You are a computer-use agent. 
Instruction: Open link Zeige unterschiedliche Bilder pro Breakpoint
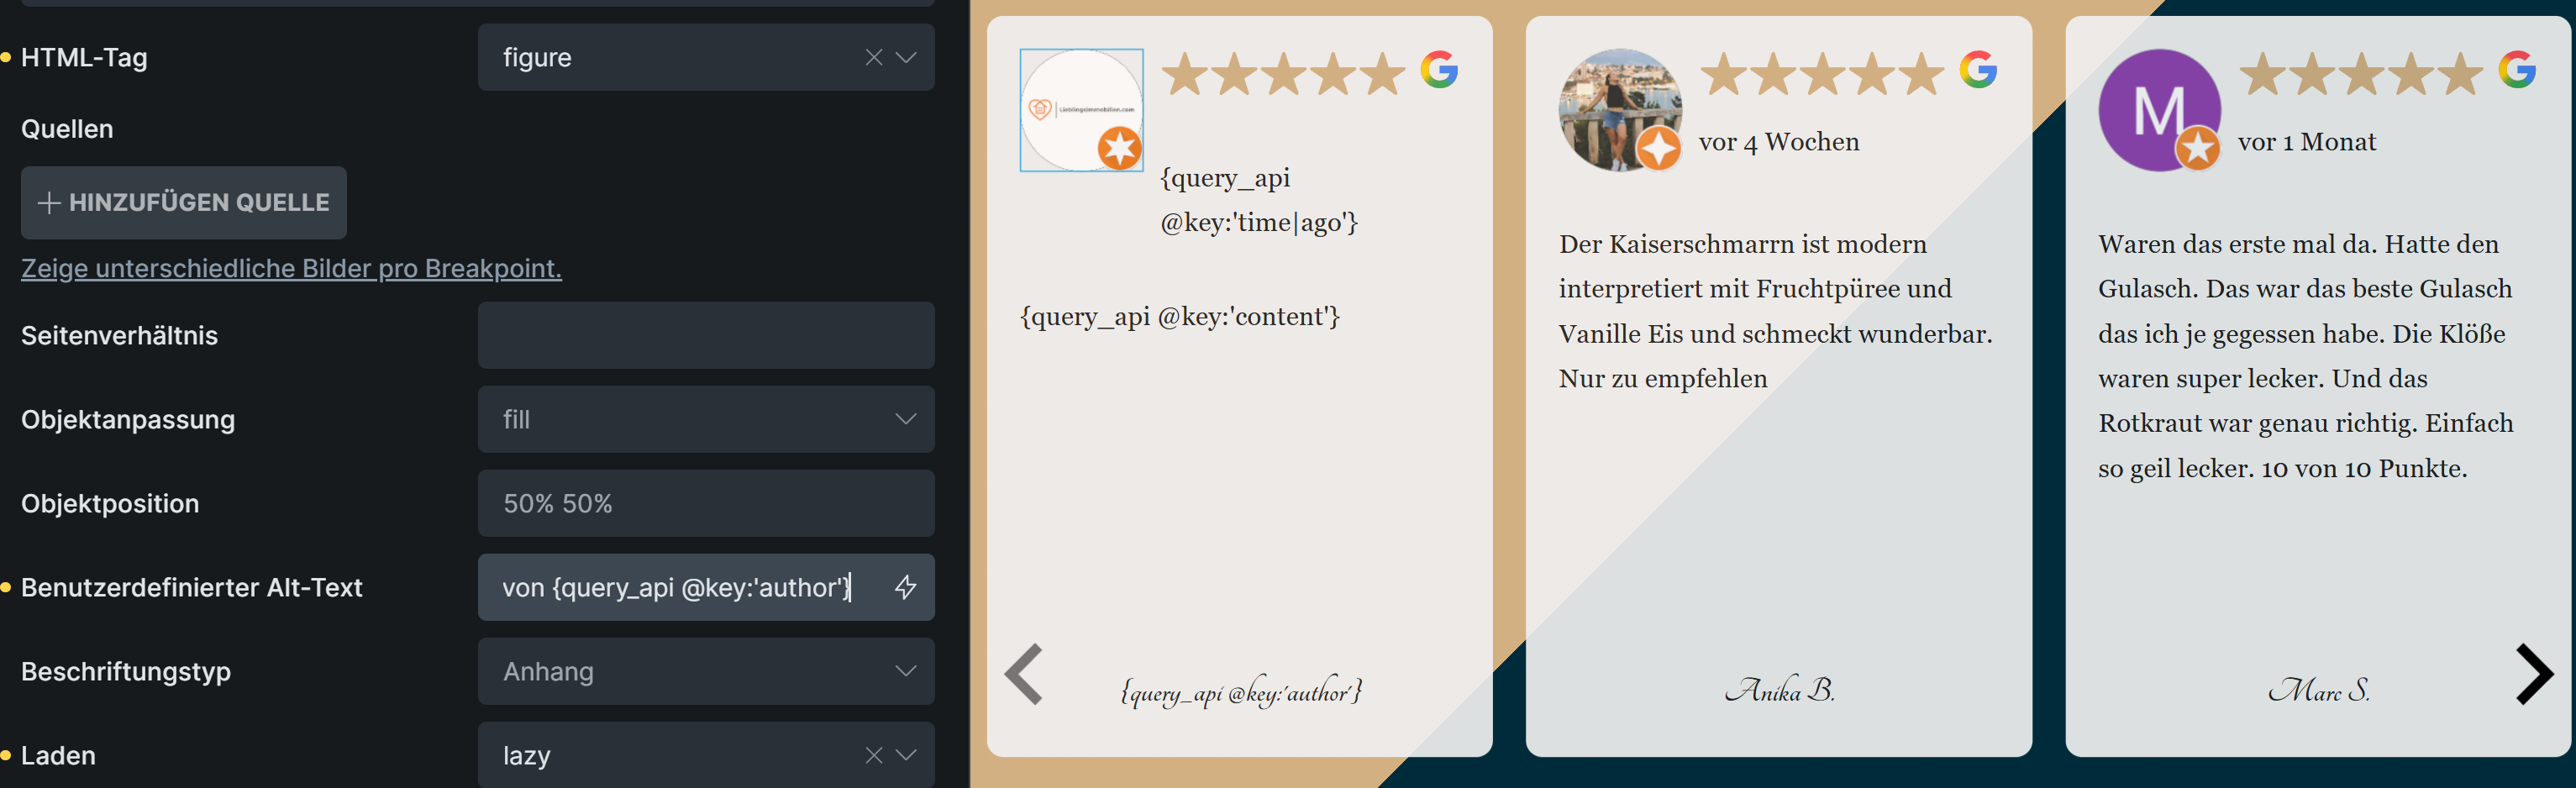291,268
